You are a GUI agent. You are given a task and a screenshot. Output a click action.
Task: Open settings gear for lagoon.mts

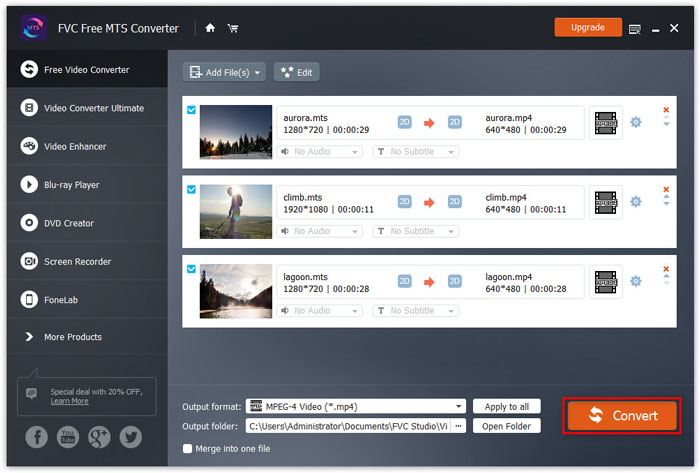(x=635, y=281)
